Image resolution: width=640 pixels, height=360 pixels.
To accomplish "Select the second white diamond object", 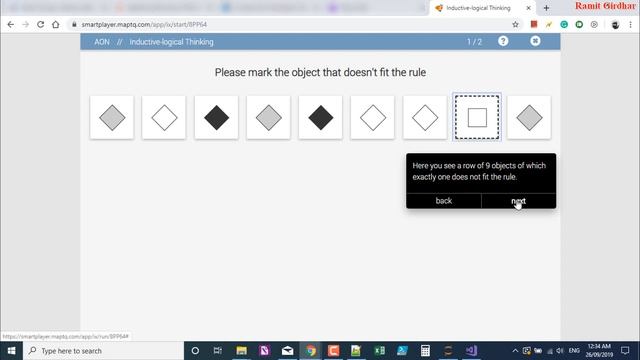I will click(x=164, y=118).
